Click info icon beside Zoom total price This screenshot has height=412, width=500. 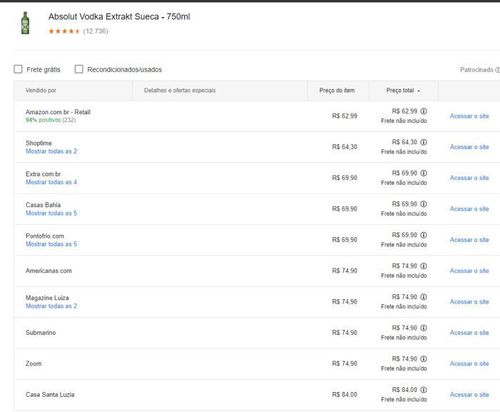point(423,359)
